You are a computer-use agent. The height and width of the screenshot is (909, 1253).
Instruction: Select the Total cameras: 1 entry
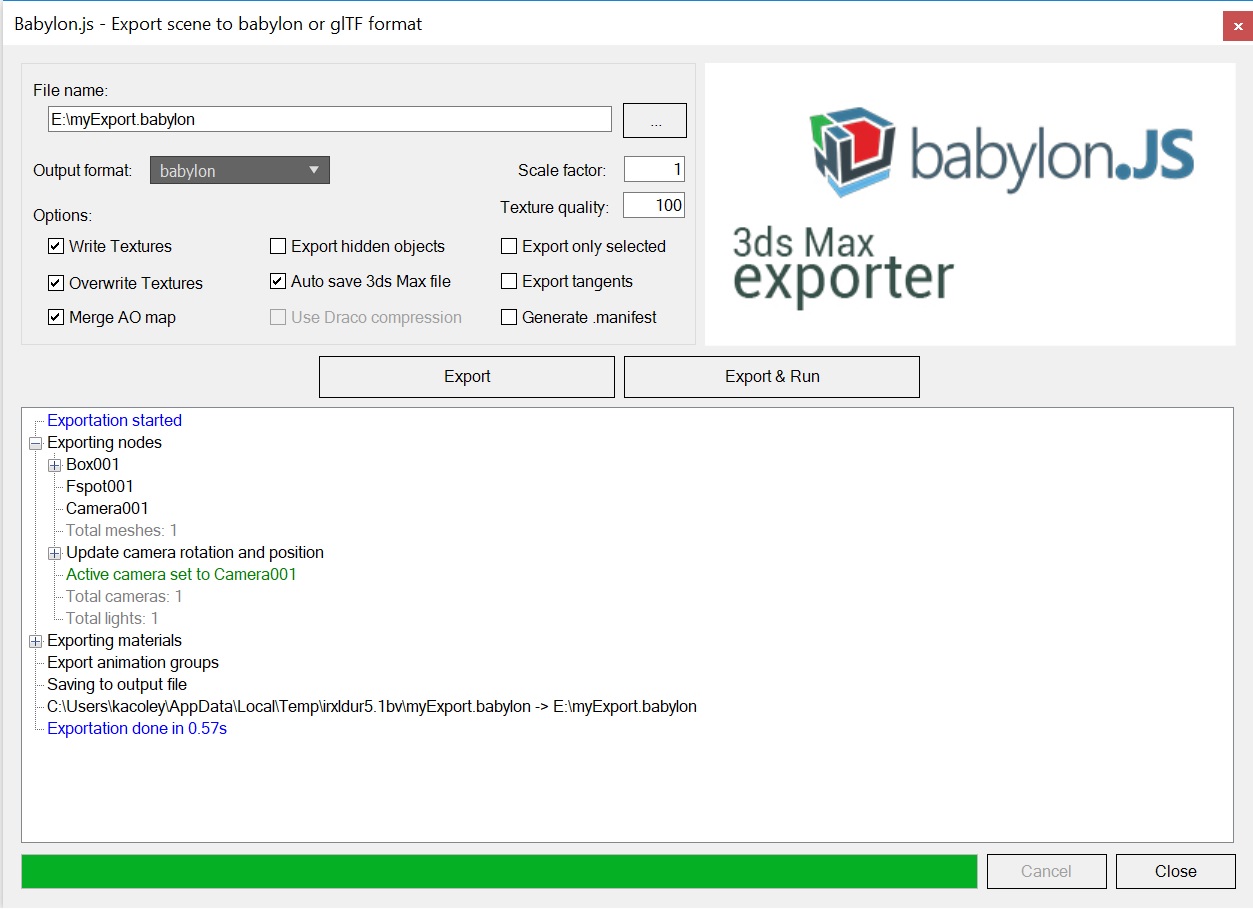click(124, 596)
